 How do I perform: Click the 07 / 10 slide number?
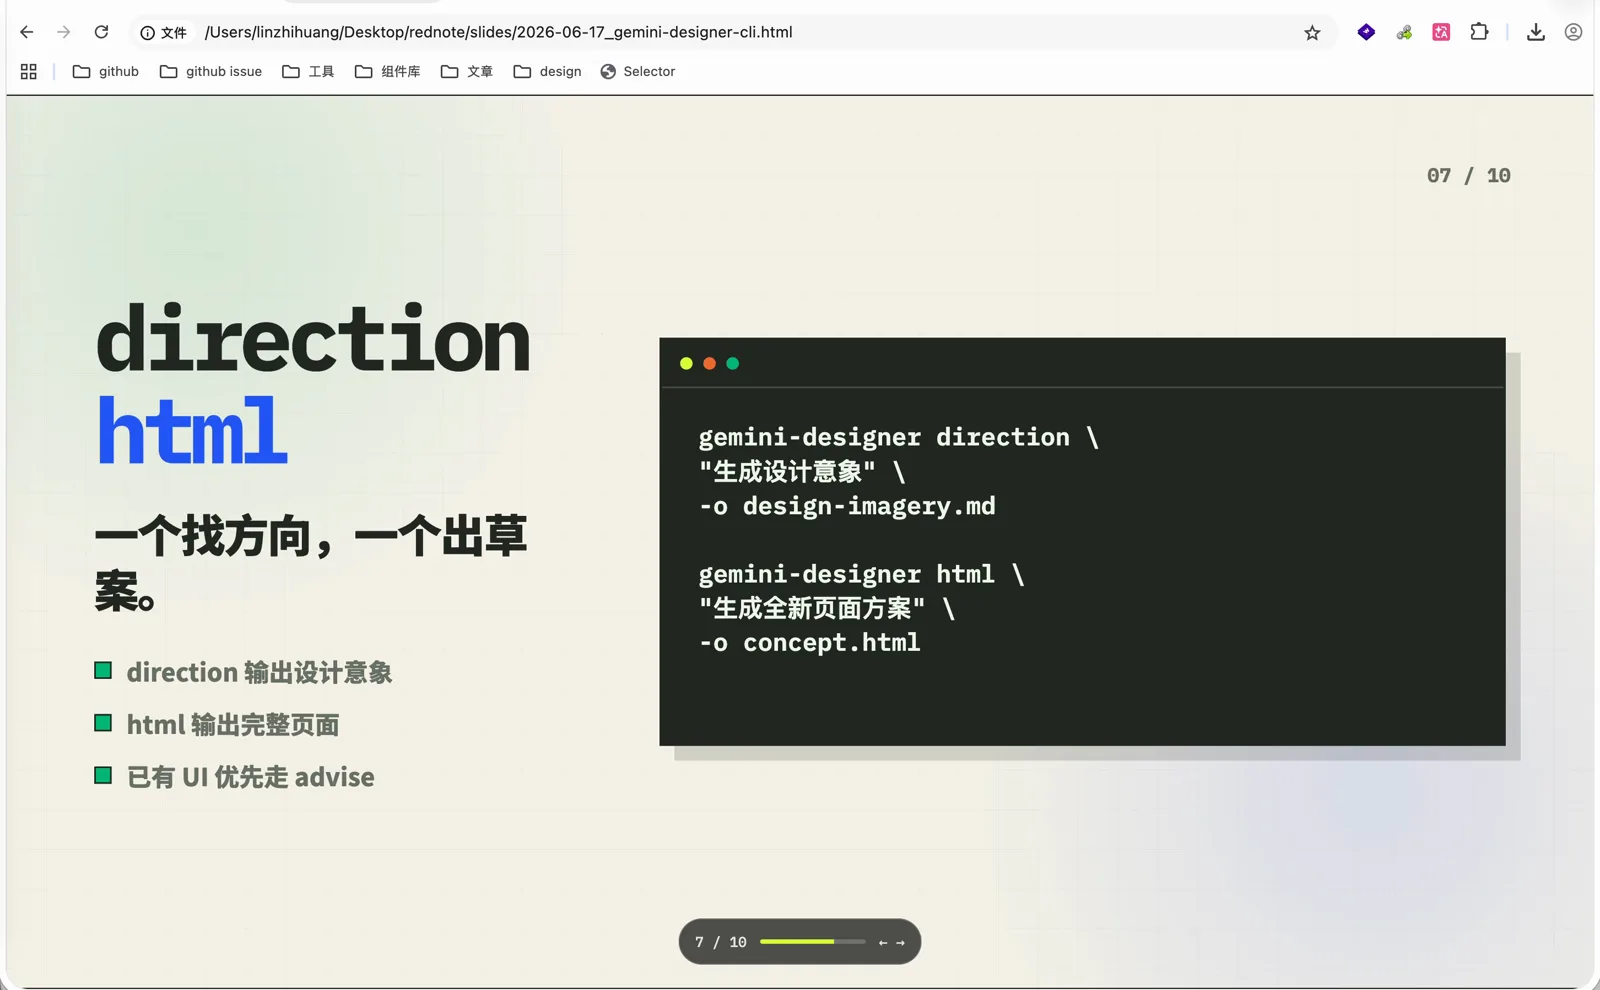(1468, 176)
